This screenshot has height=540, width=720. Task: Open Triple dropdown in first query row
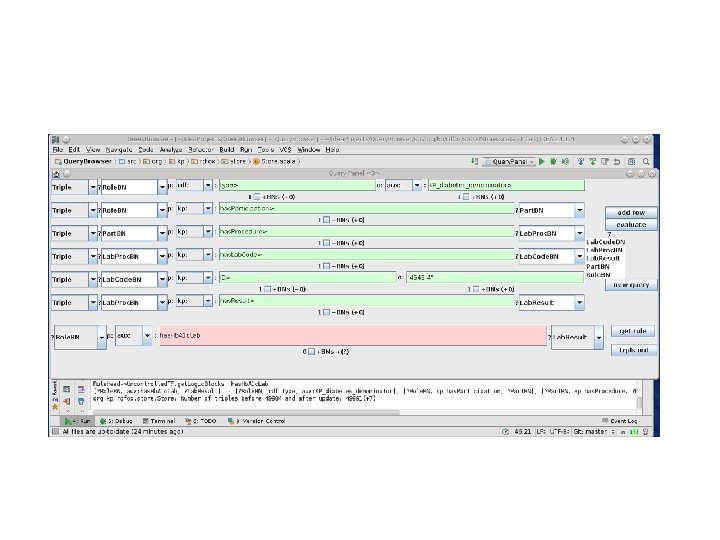[93, 187]
